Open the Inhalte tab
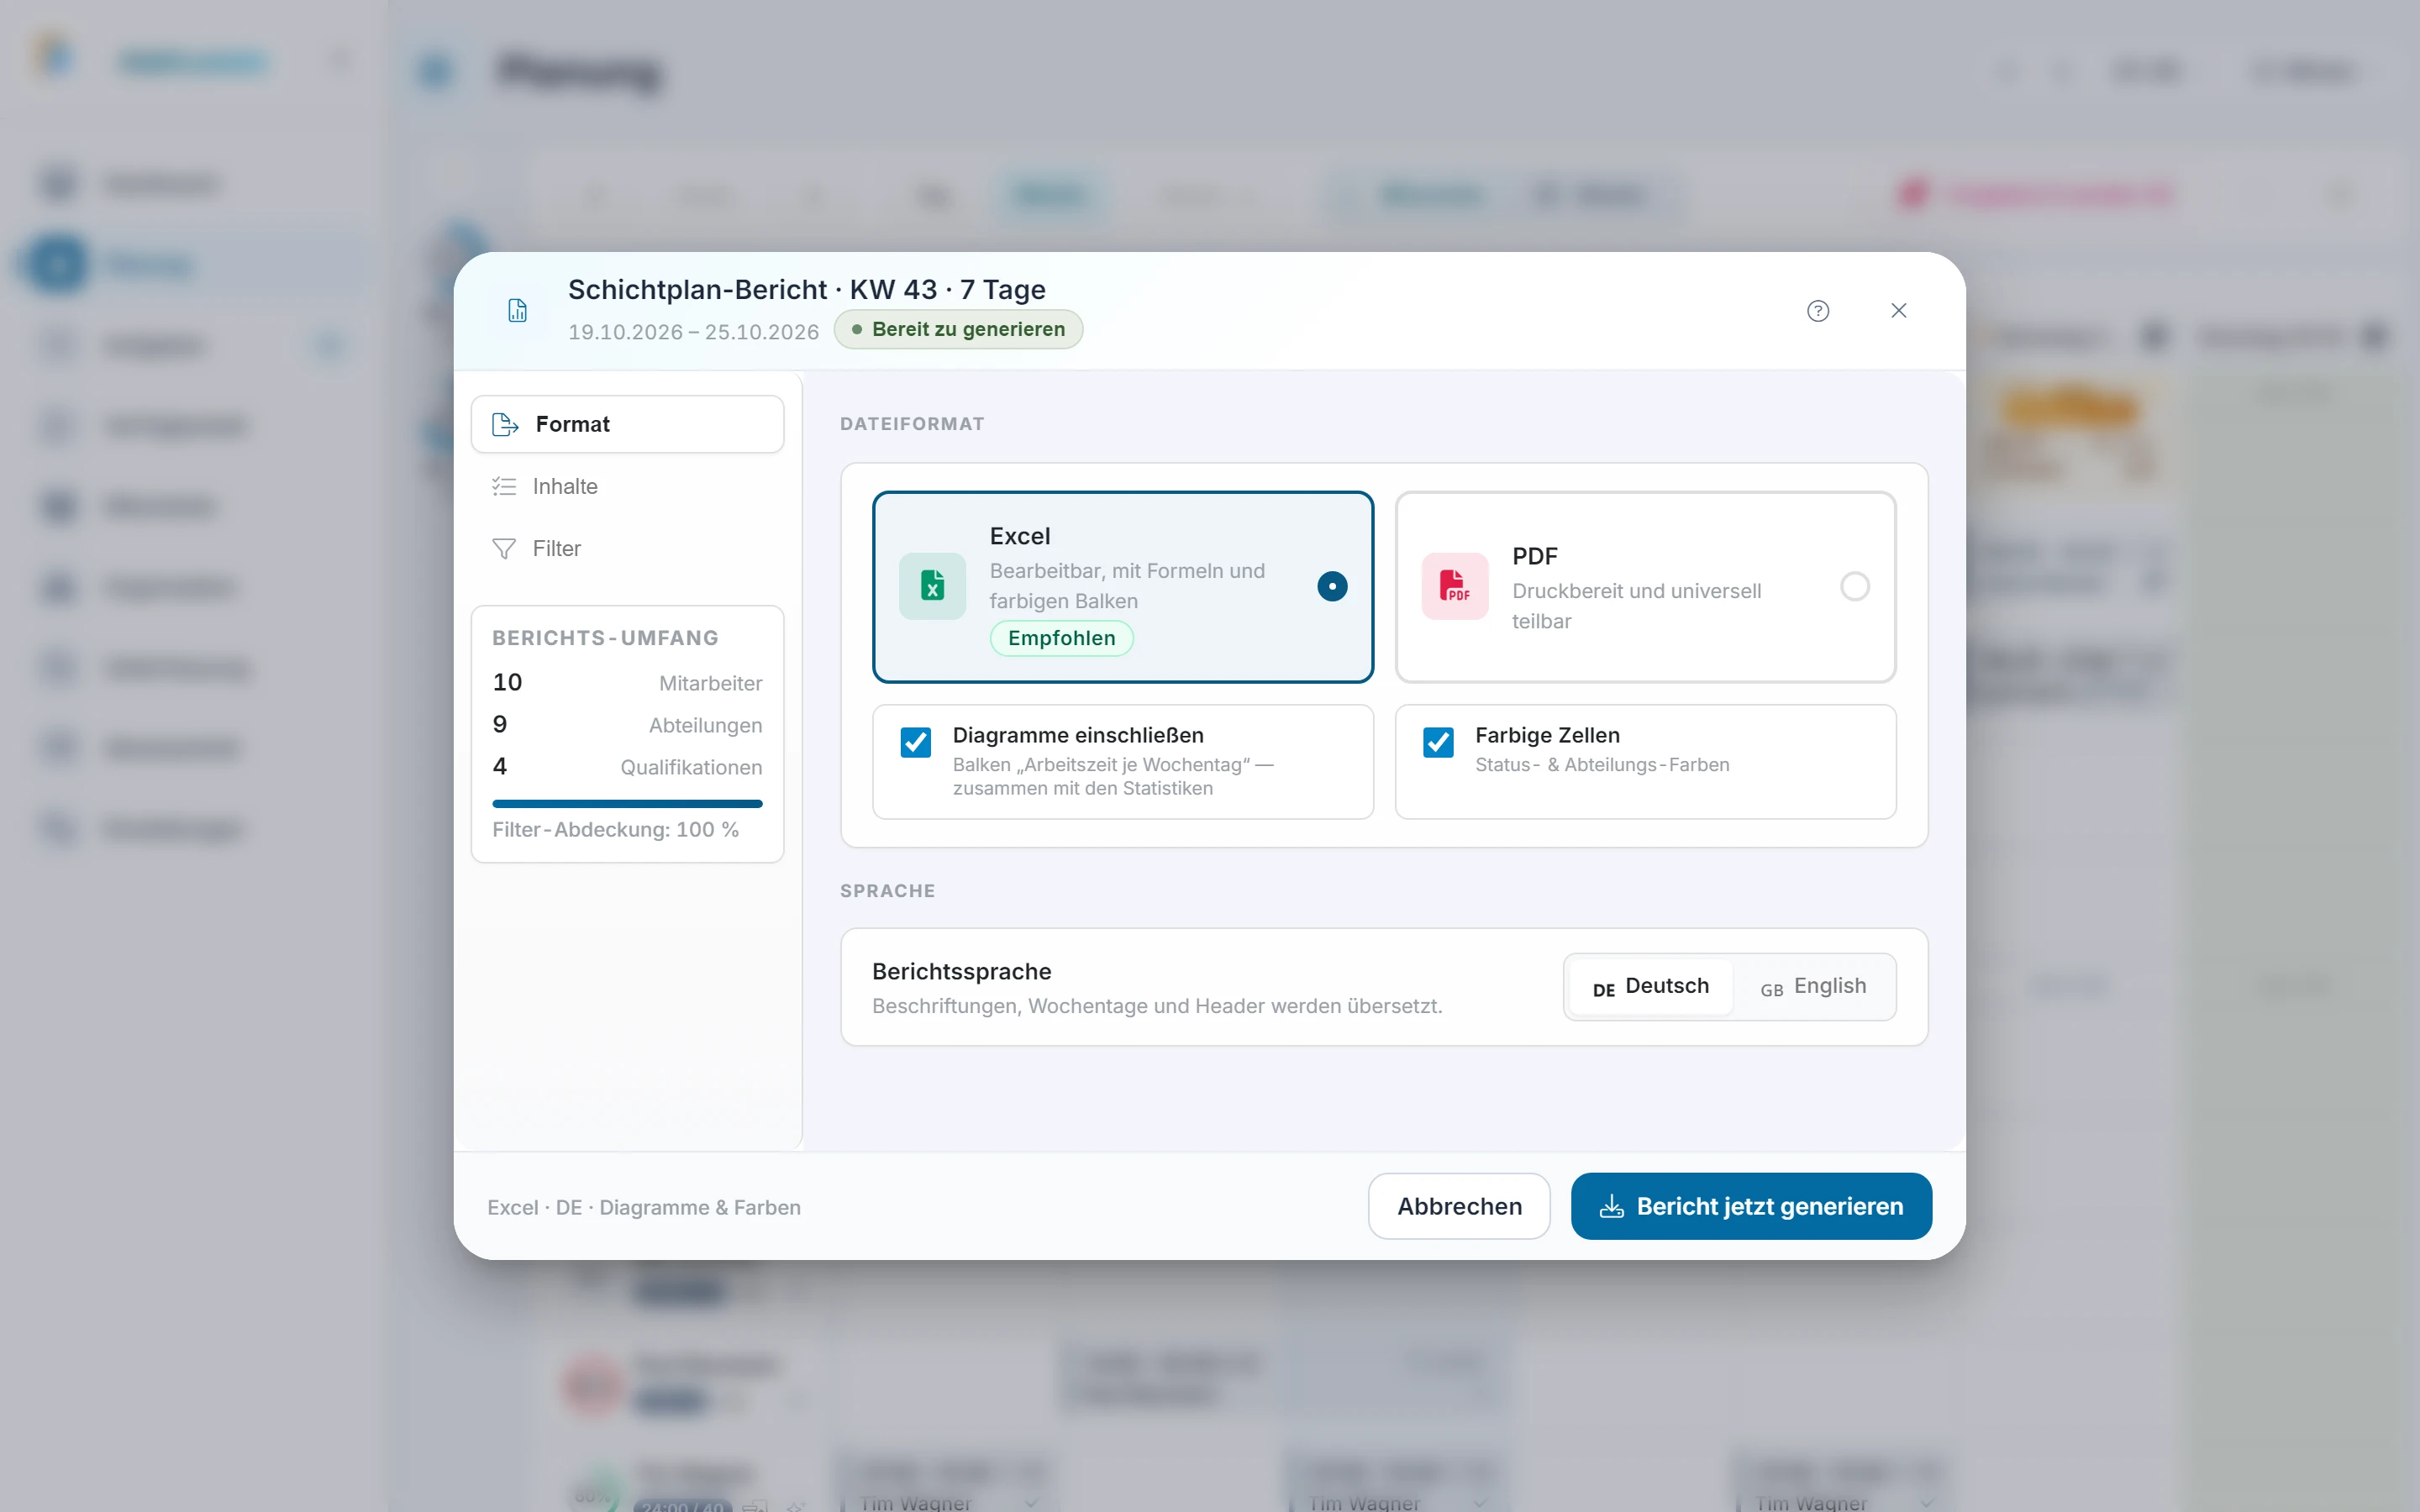Image resolution: width=2420 pixels, height=1512 pixels. 628,487
